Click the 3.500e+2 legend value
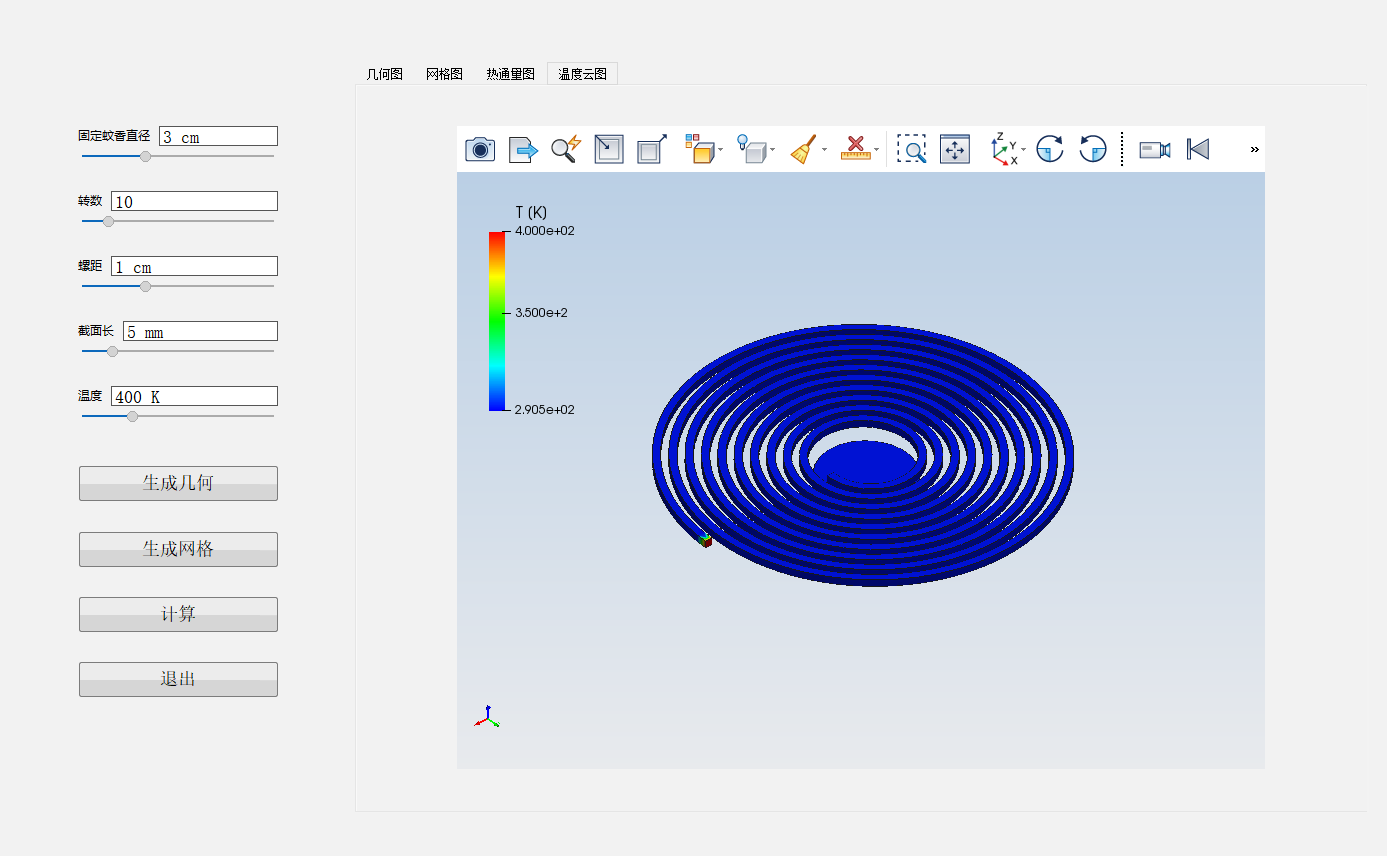1387x856 pixels. point(541,313)
